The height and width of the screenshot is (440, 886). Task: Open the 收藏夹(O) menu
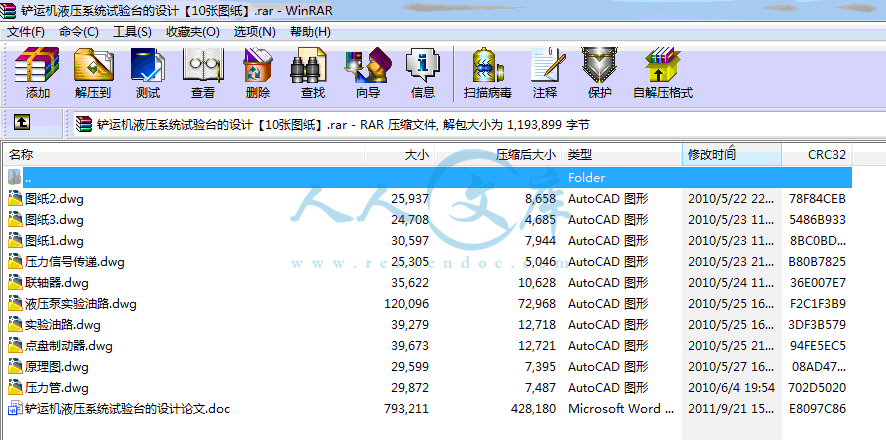pos(193,32)
